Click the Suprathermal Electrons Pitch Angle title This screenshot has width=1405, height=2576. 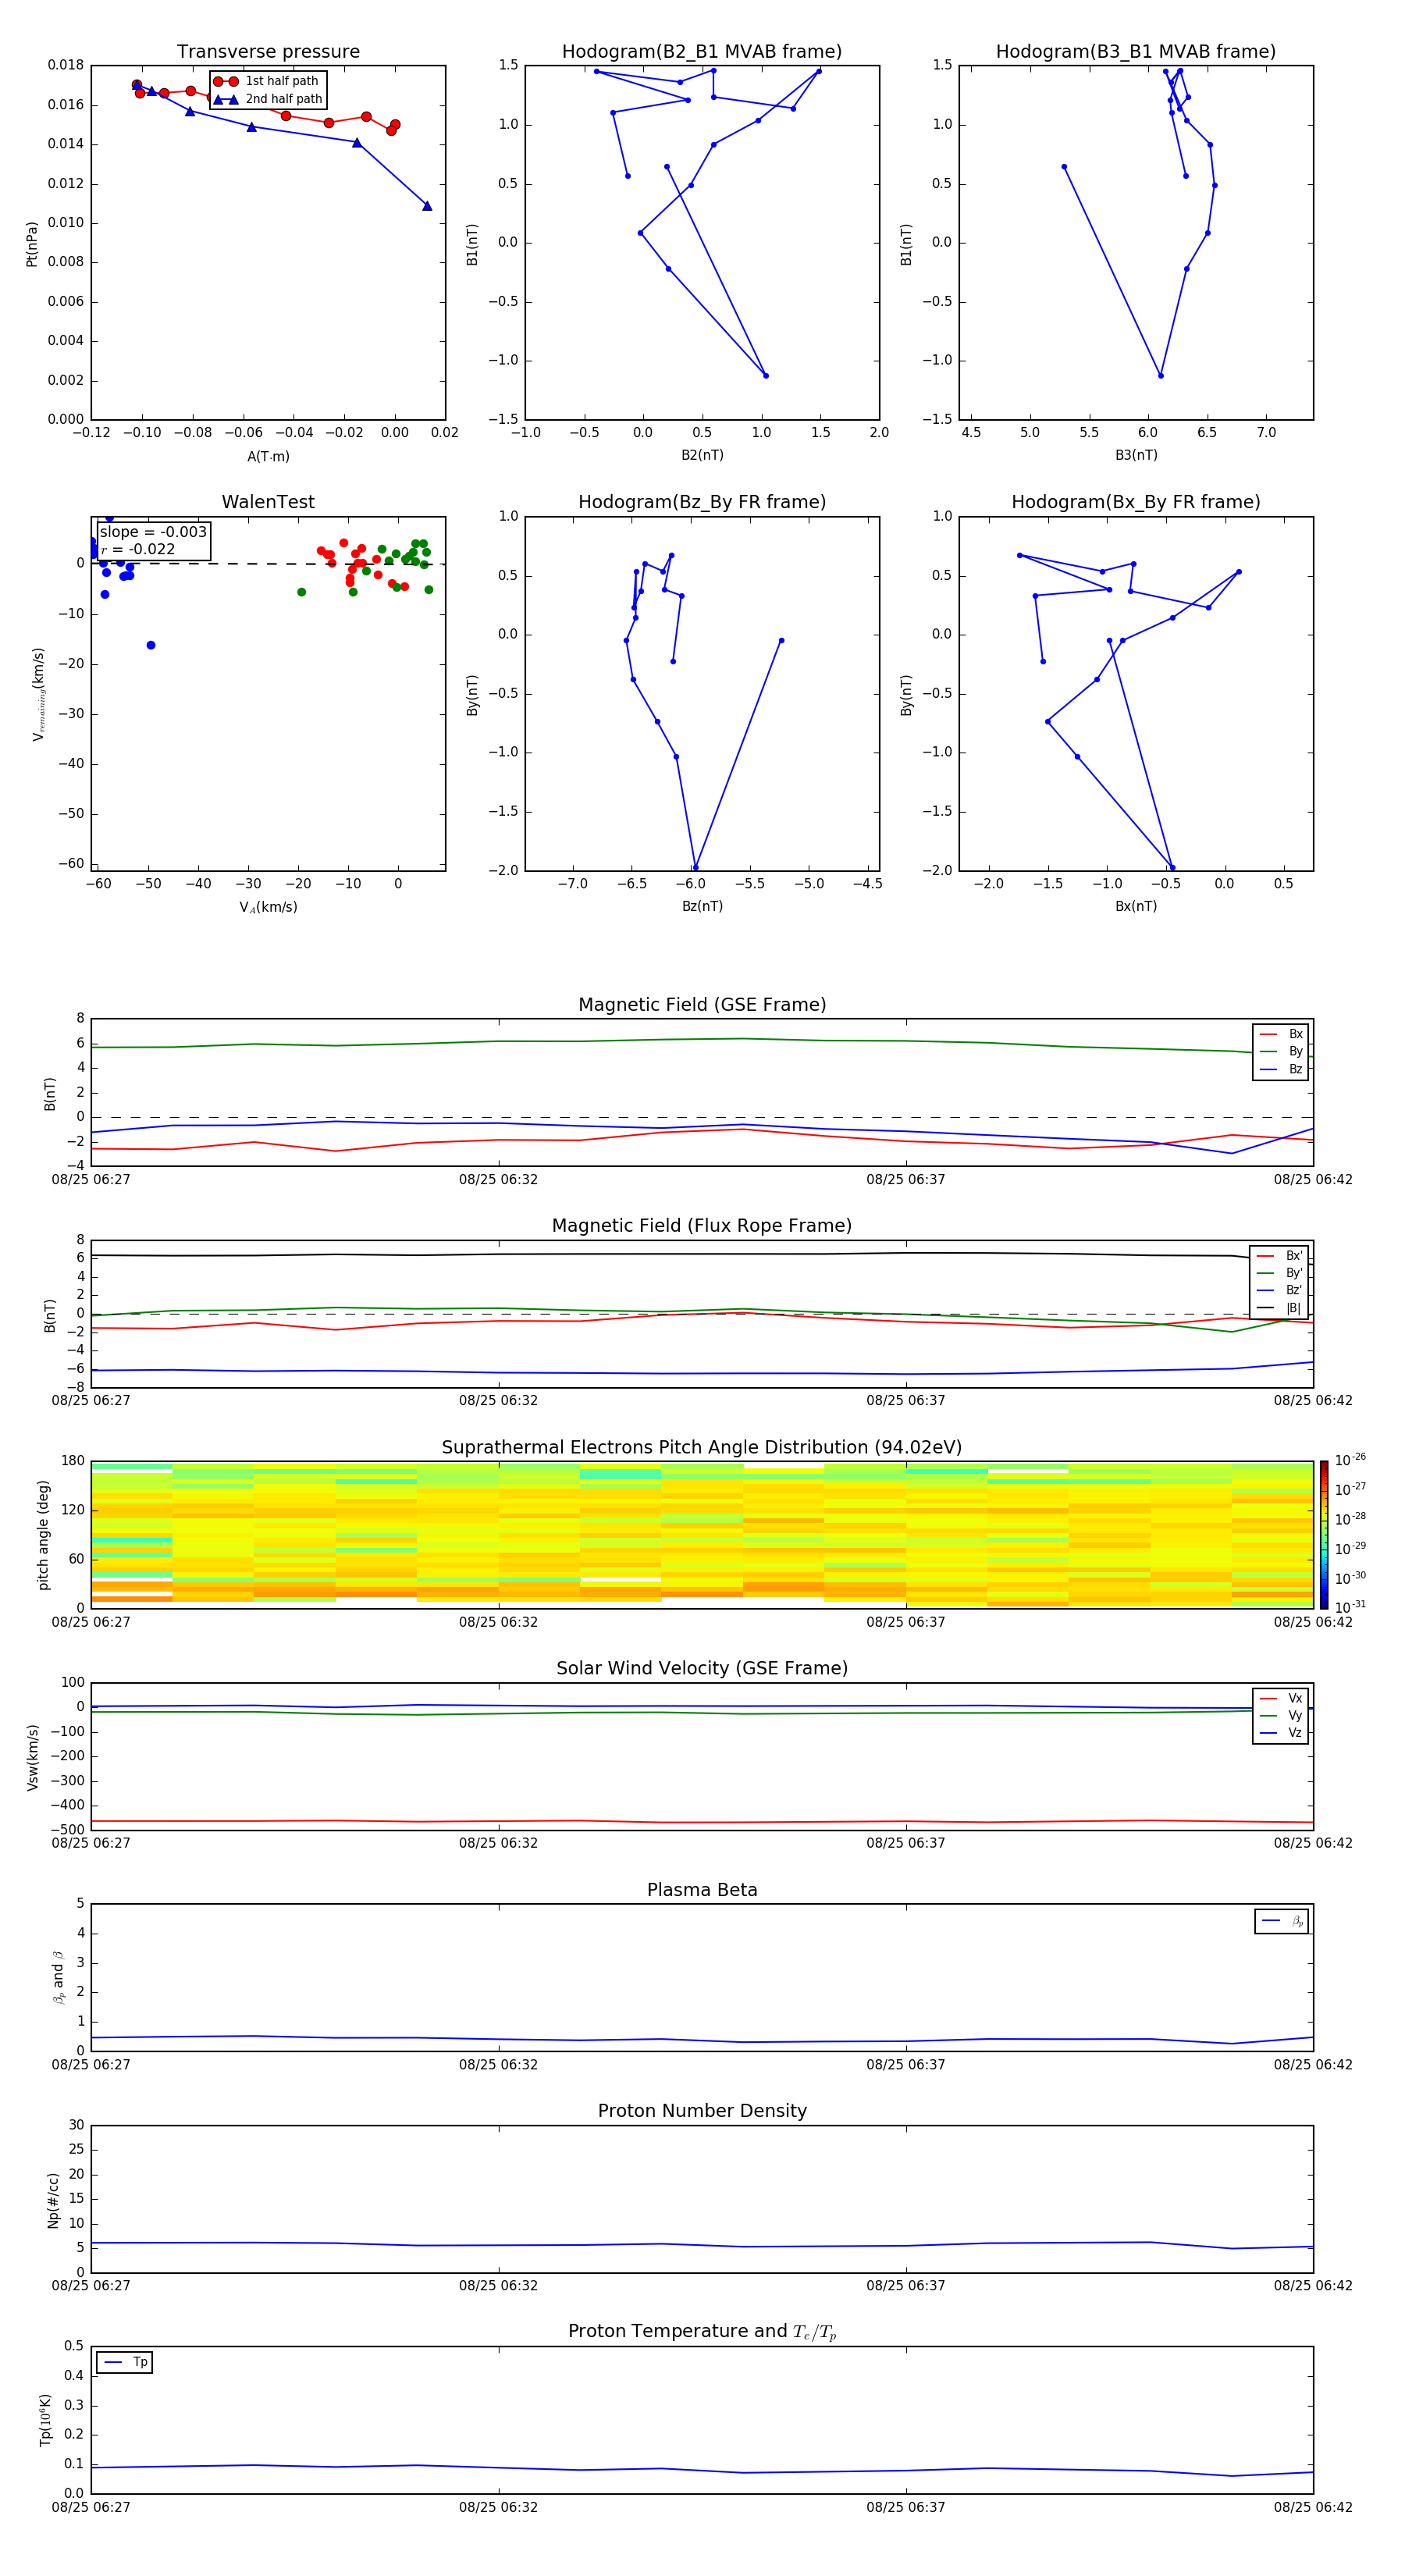click(x=702, y=1447)
